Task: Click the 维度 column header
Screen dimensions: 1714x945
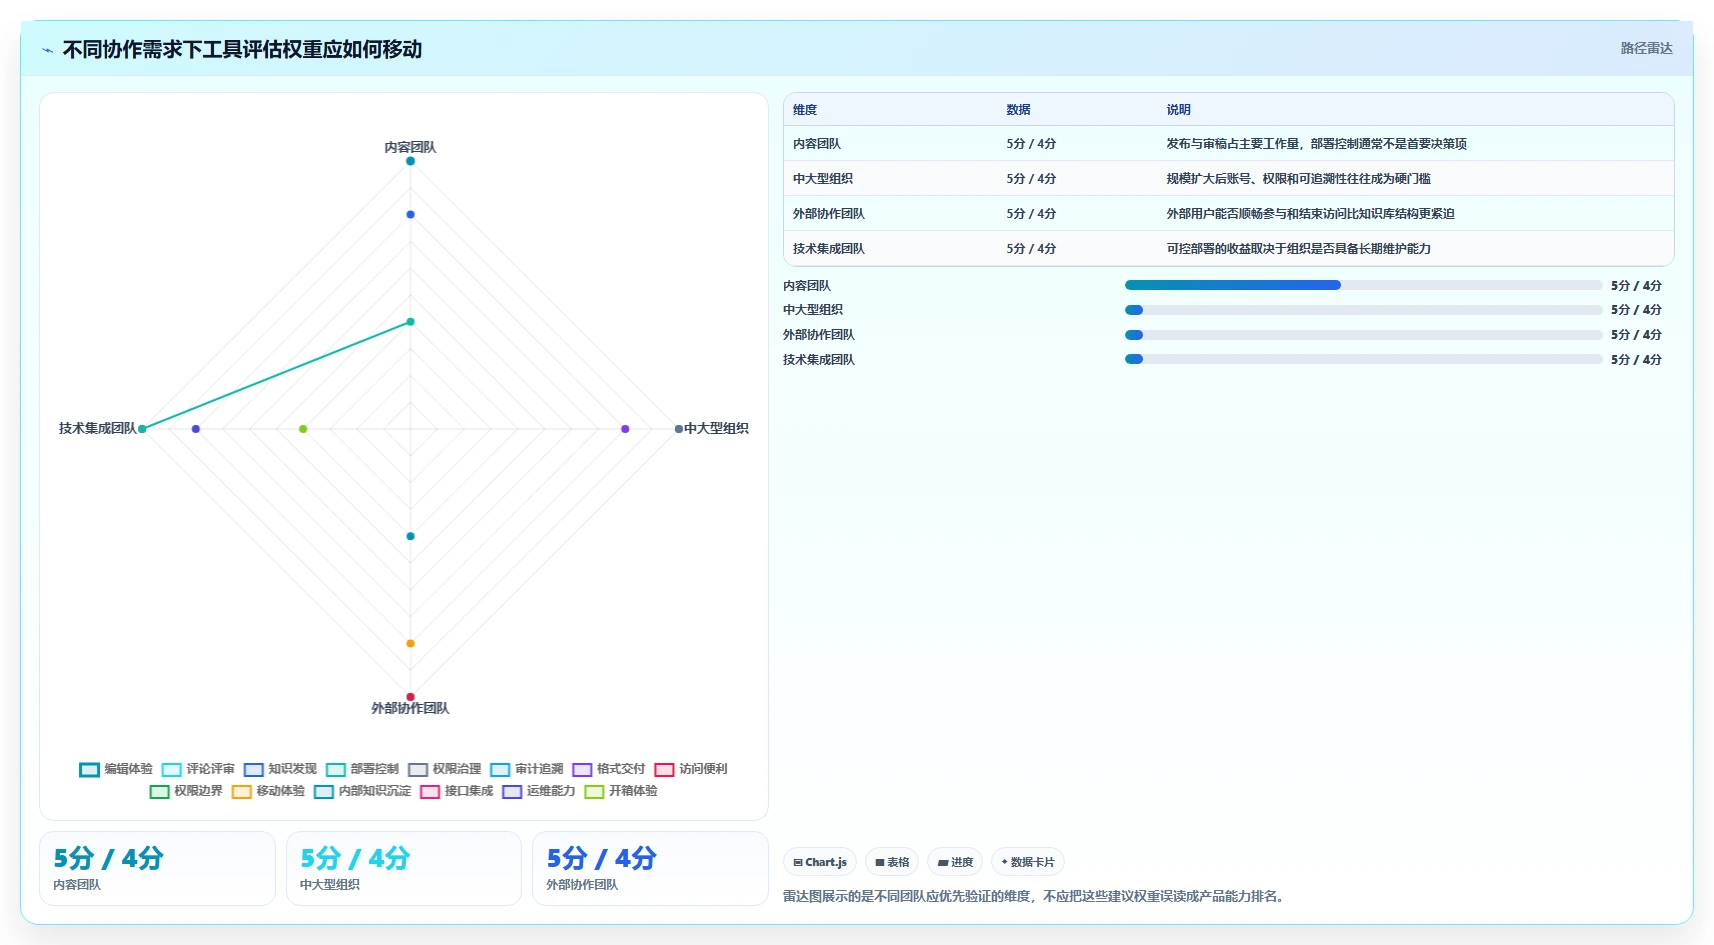Action: [805, 110]
